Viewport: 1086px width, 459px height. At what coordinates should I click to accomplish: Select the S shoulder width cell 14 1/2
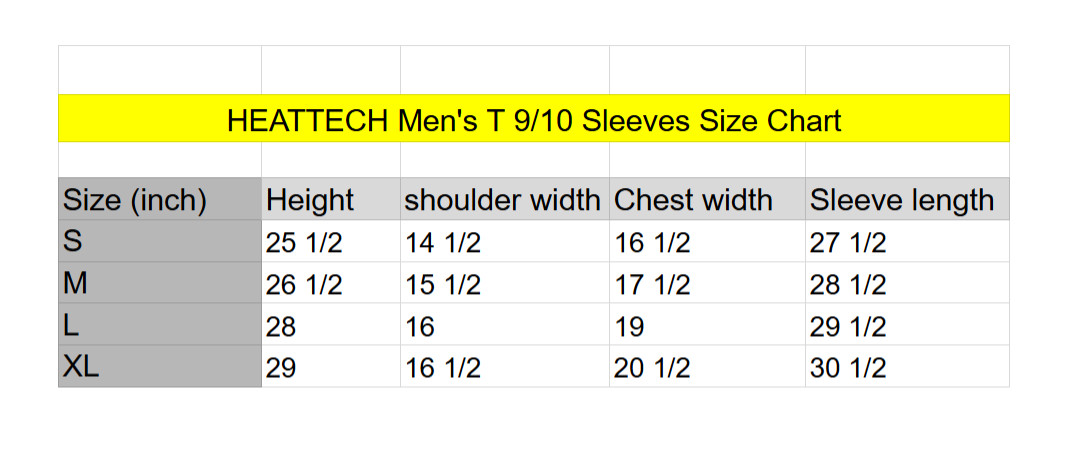click(504, 242)
